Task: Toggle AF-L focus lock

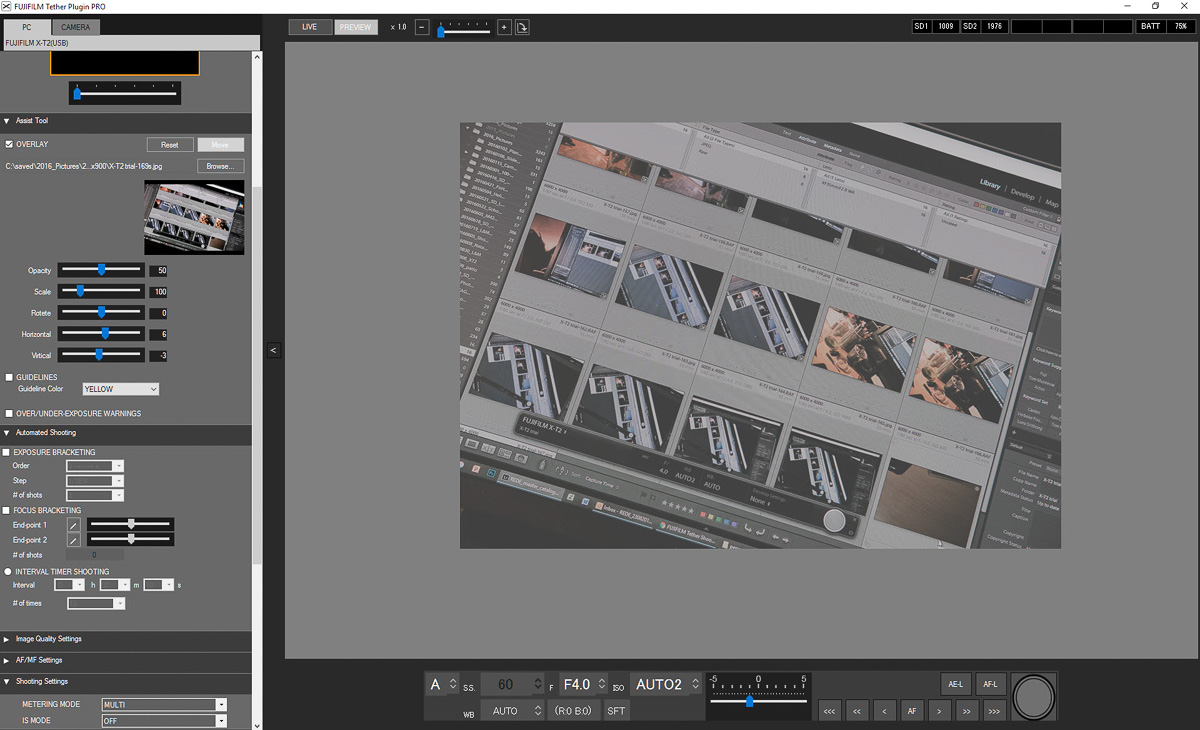Action: tap(991, 685)
